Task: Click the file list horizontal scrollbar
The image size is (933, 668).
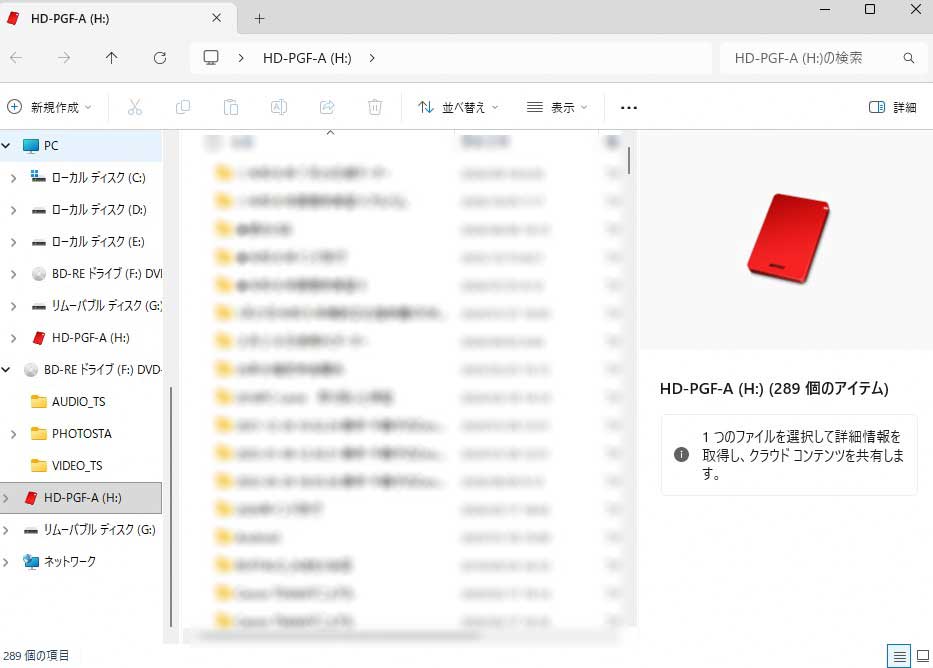Action: tap(338, 636)
